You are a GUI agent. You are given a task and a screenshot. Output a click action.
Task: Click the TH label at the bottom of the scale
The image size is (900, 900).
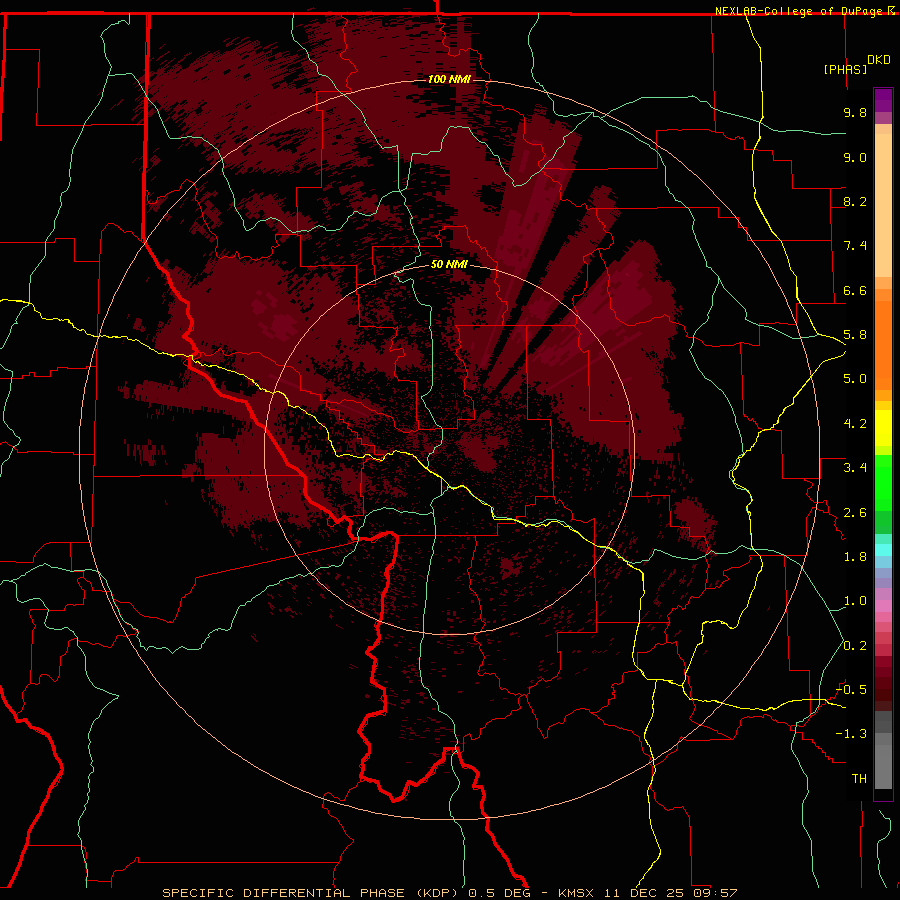859,779
